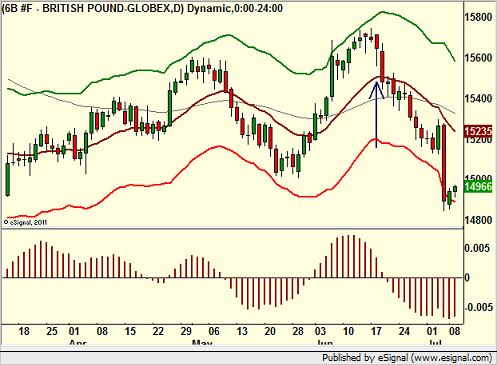Image resolution: width=497 pixels, height=365 pixels.
Task: Click the date label 18 on the time axis
Action: point(24,331)
